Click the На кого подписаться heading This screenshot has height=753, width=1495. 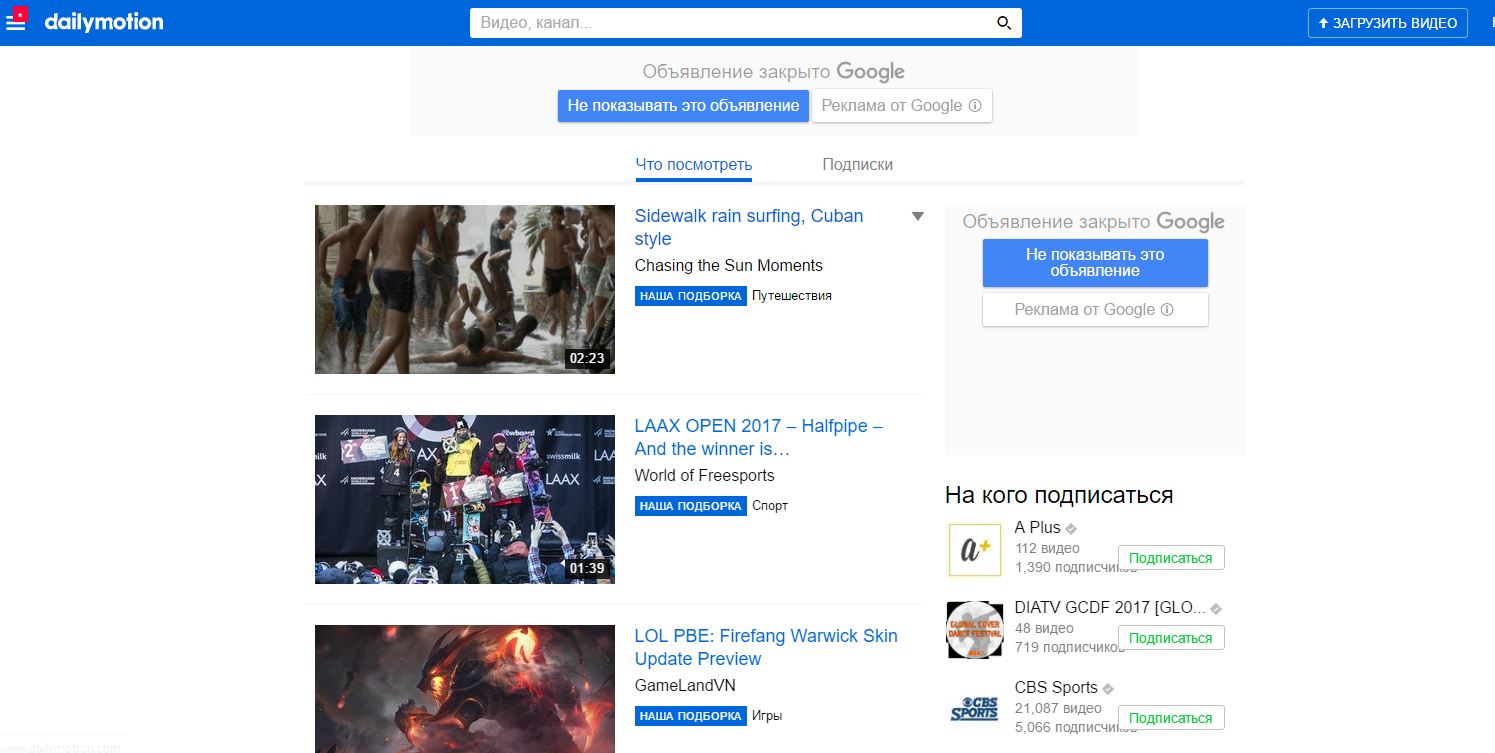pos(1059,495)
